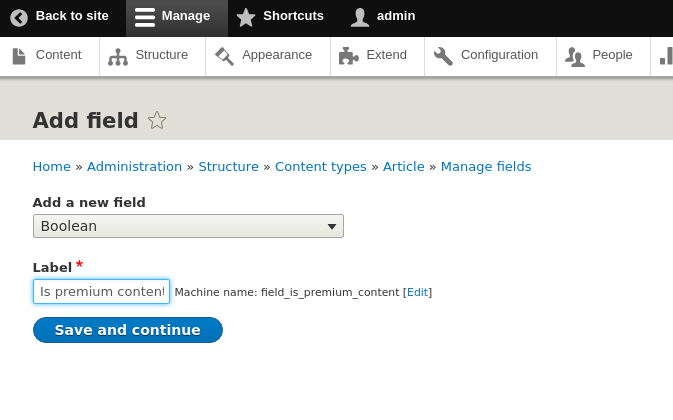Click the Configuration wrench icon
The image size is (673, 420).
pyautogui.click(x=443, y=56)
